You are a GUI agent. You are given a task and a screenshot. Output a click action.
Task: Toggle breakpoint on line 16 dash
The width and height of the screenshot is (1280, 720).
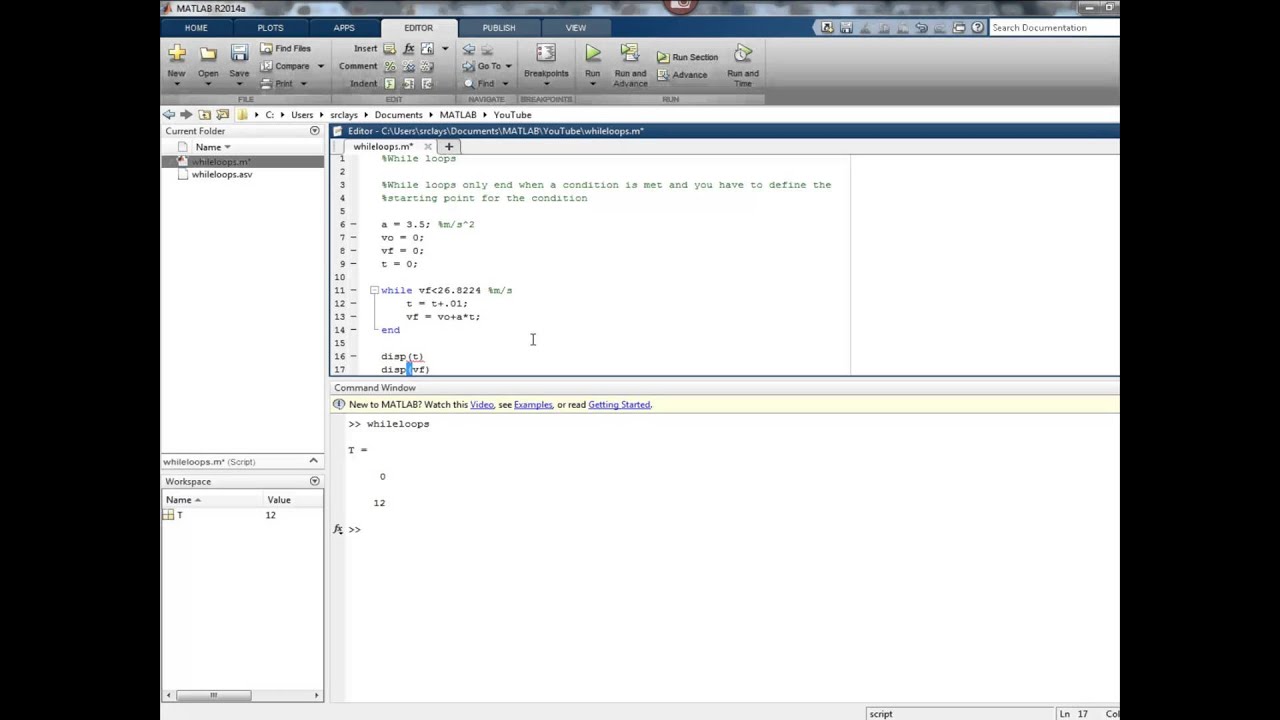(353, 356)
